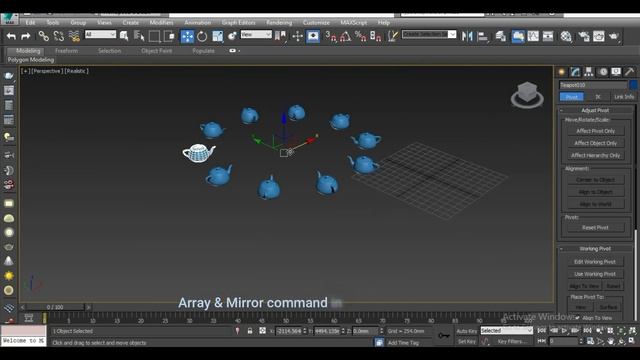Toggle Angle Snap button
This screenshot has width=640, height=360.
click(345, 36)
